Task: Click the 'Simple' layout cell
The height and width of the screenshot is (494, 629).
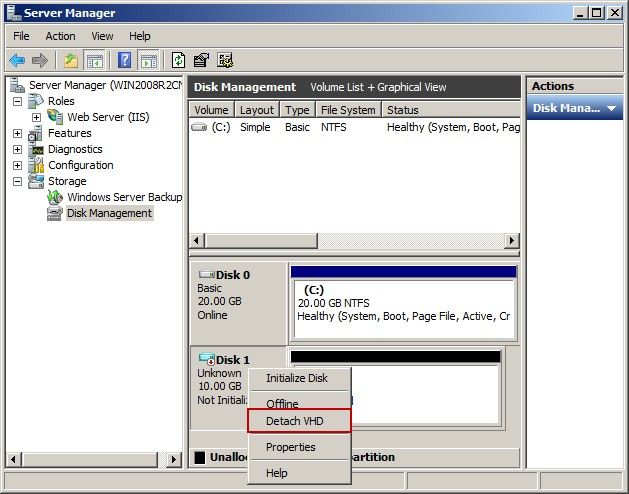Action: (255, 127)
